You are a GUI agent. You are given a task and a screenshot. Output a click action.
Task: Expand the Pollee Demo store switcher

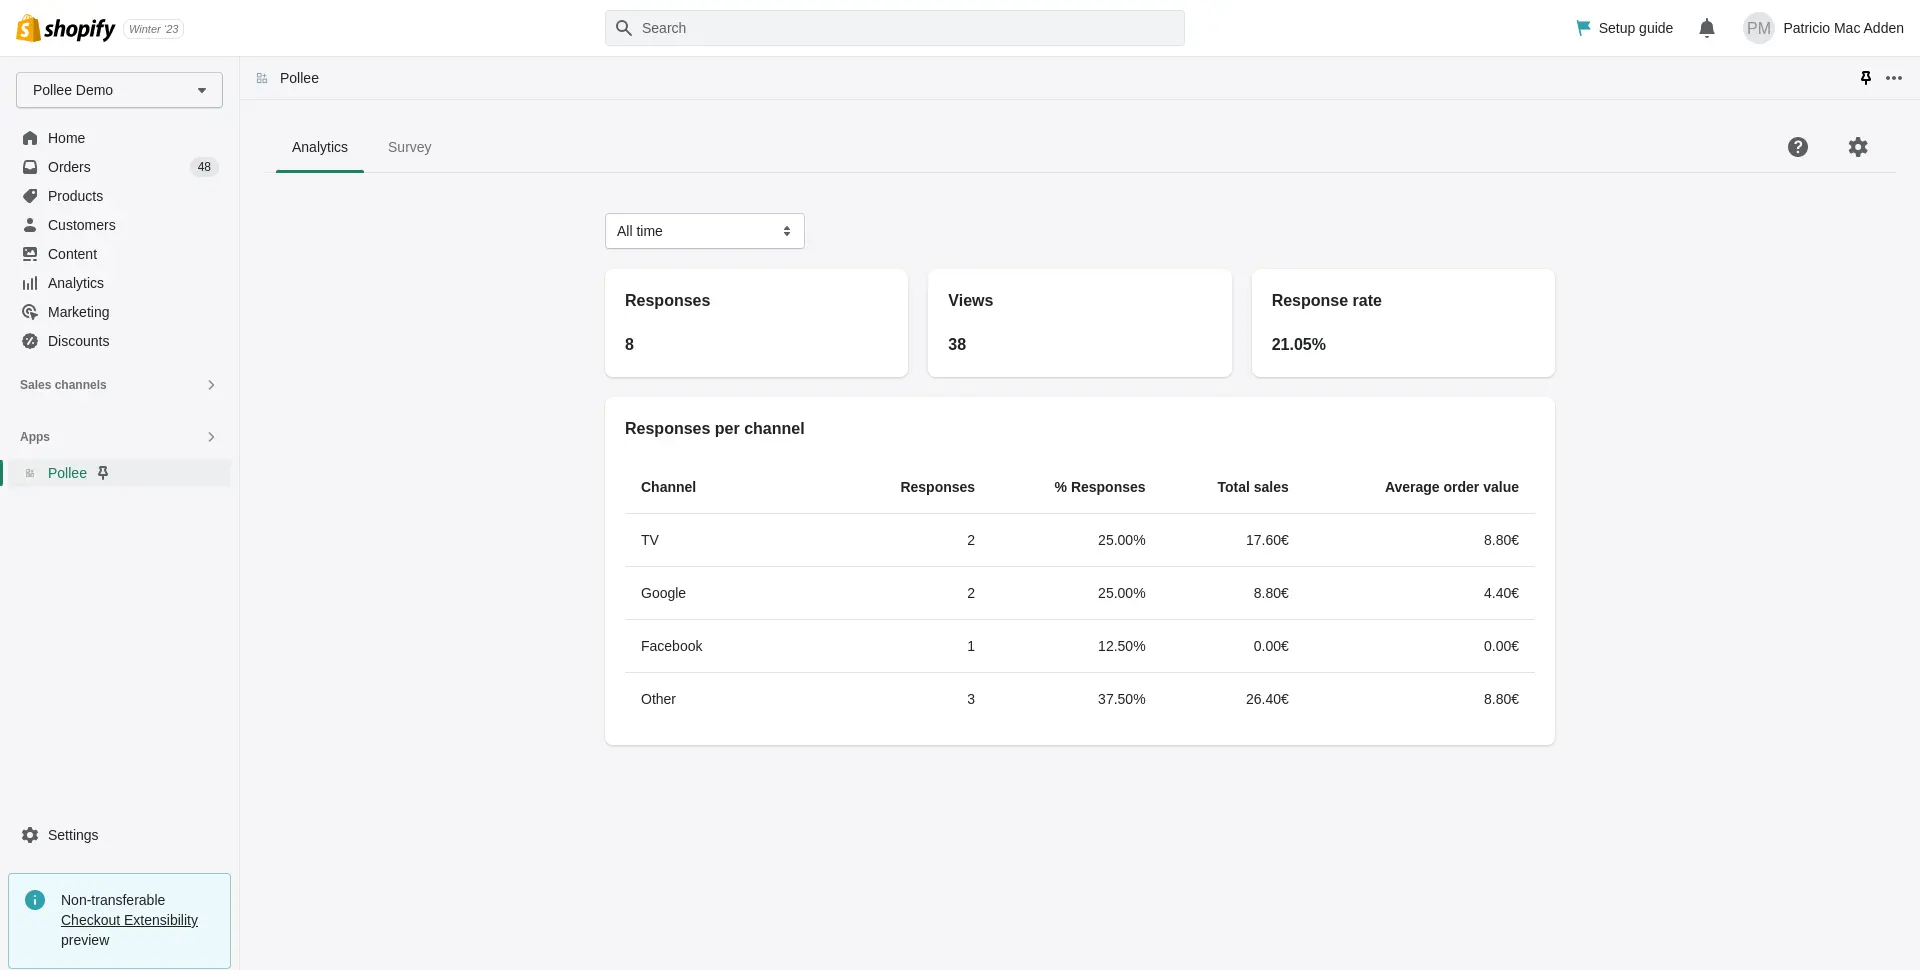(119, 90)
